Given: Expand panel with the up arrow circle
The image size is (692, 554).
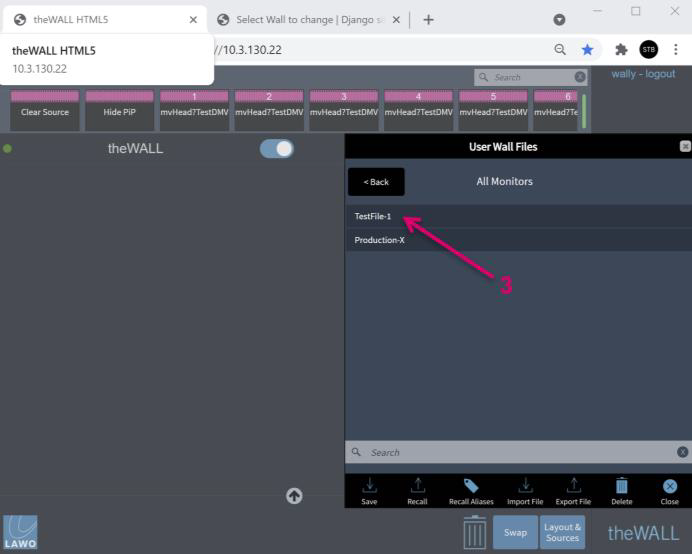Looking at the screenshot, I should point(294,496).
